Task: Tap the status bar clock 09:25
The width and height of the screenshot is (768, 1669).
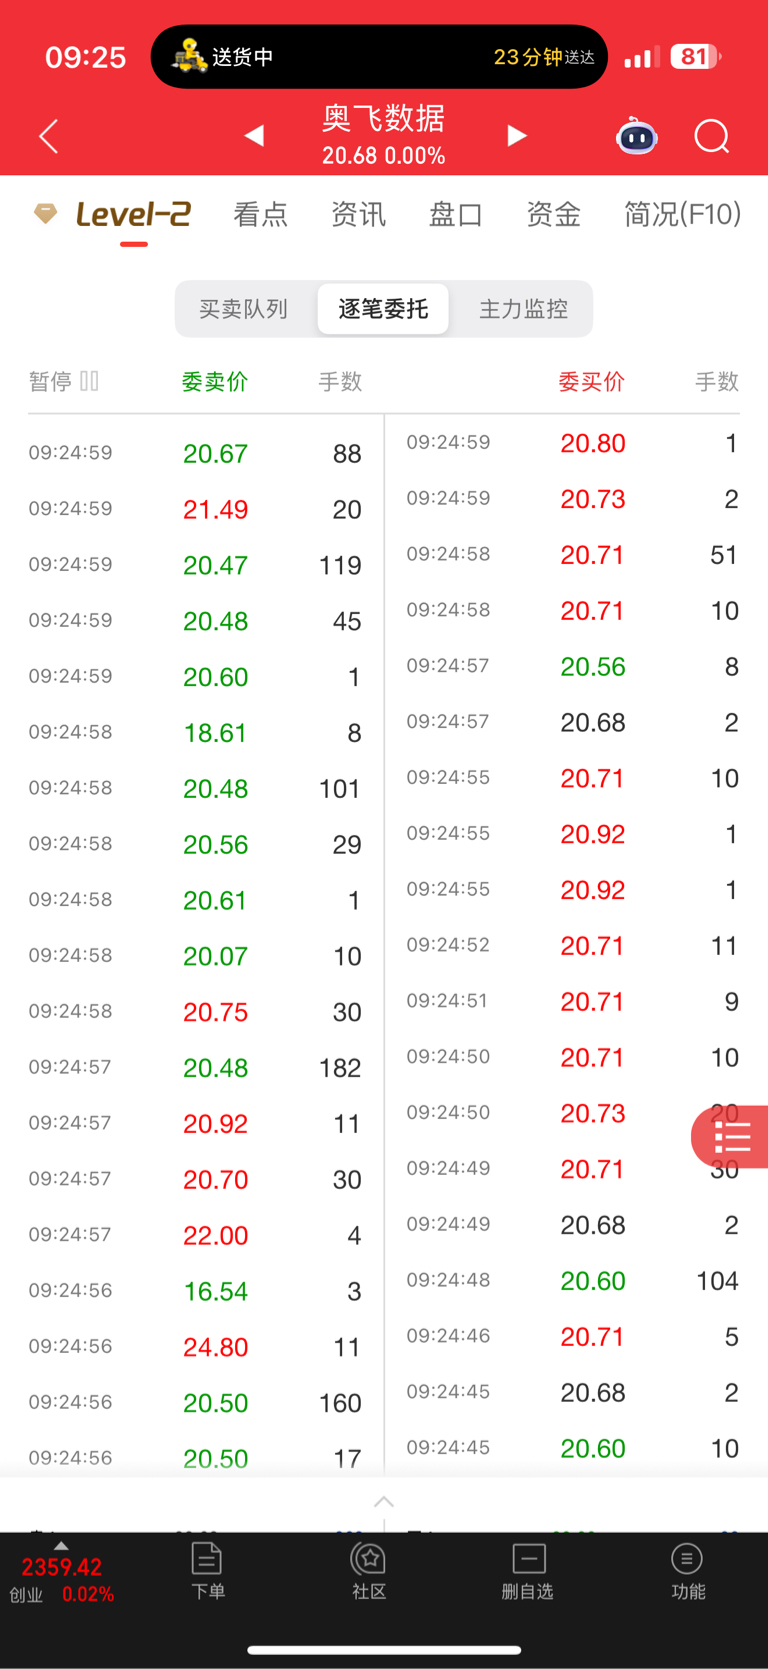Action: [86, 57]
